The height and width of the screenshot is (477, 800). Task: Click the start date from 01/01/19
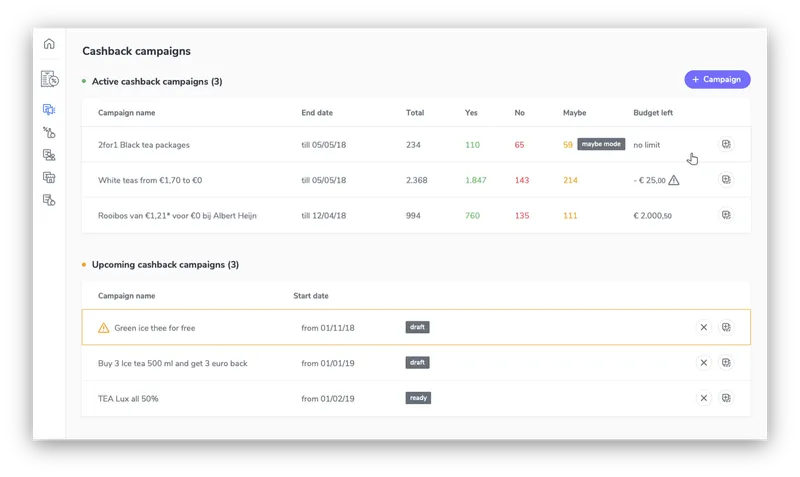pos(328,363)
